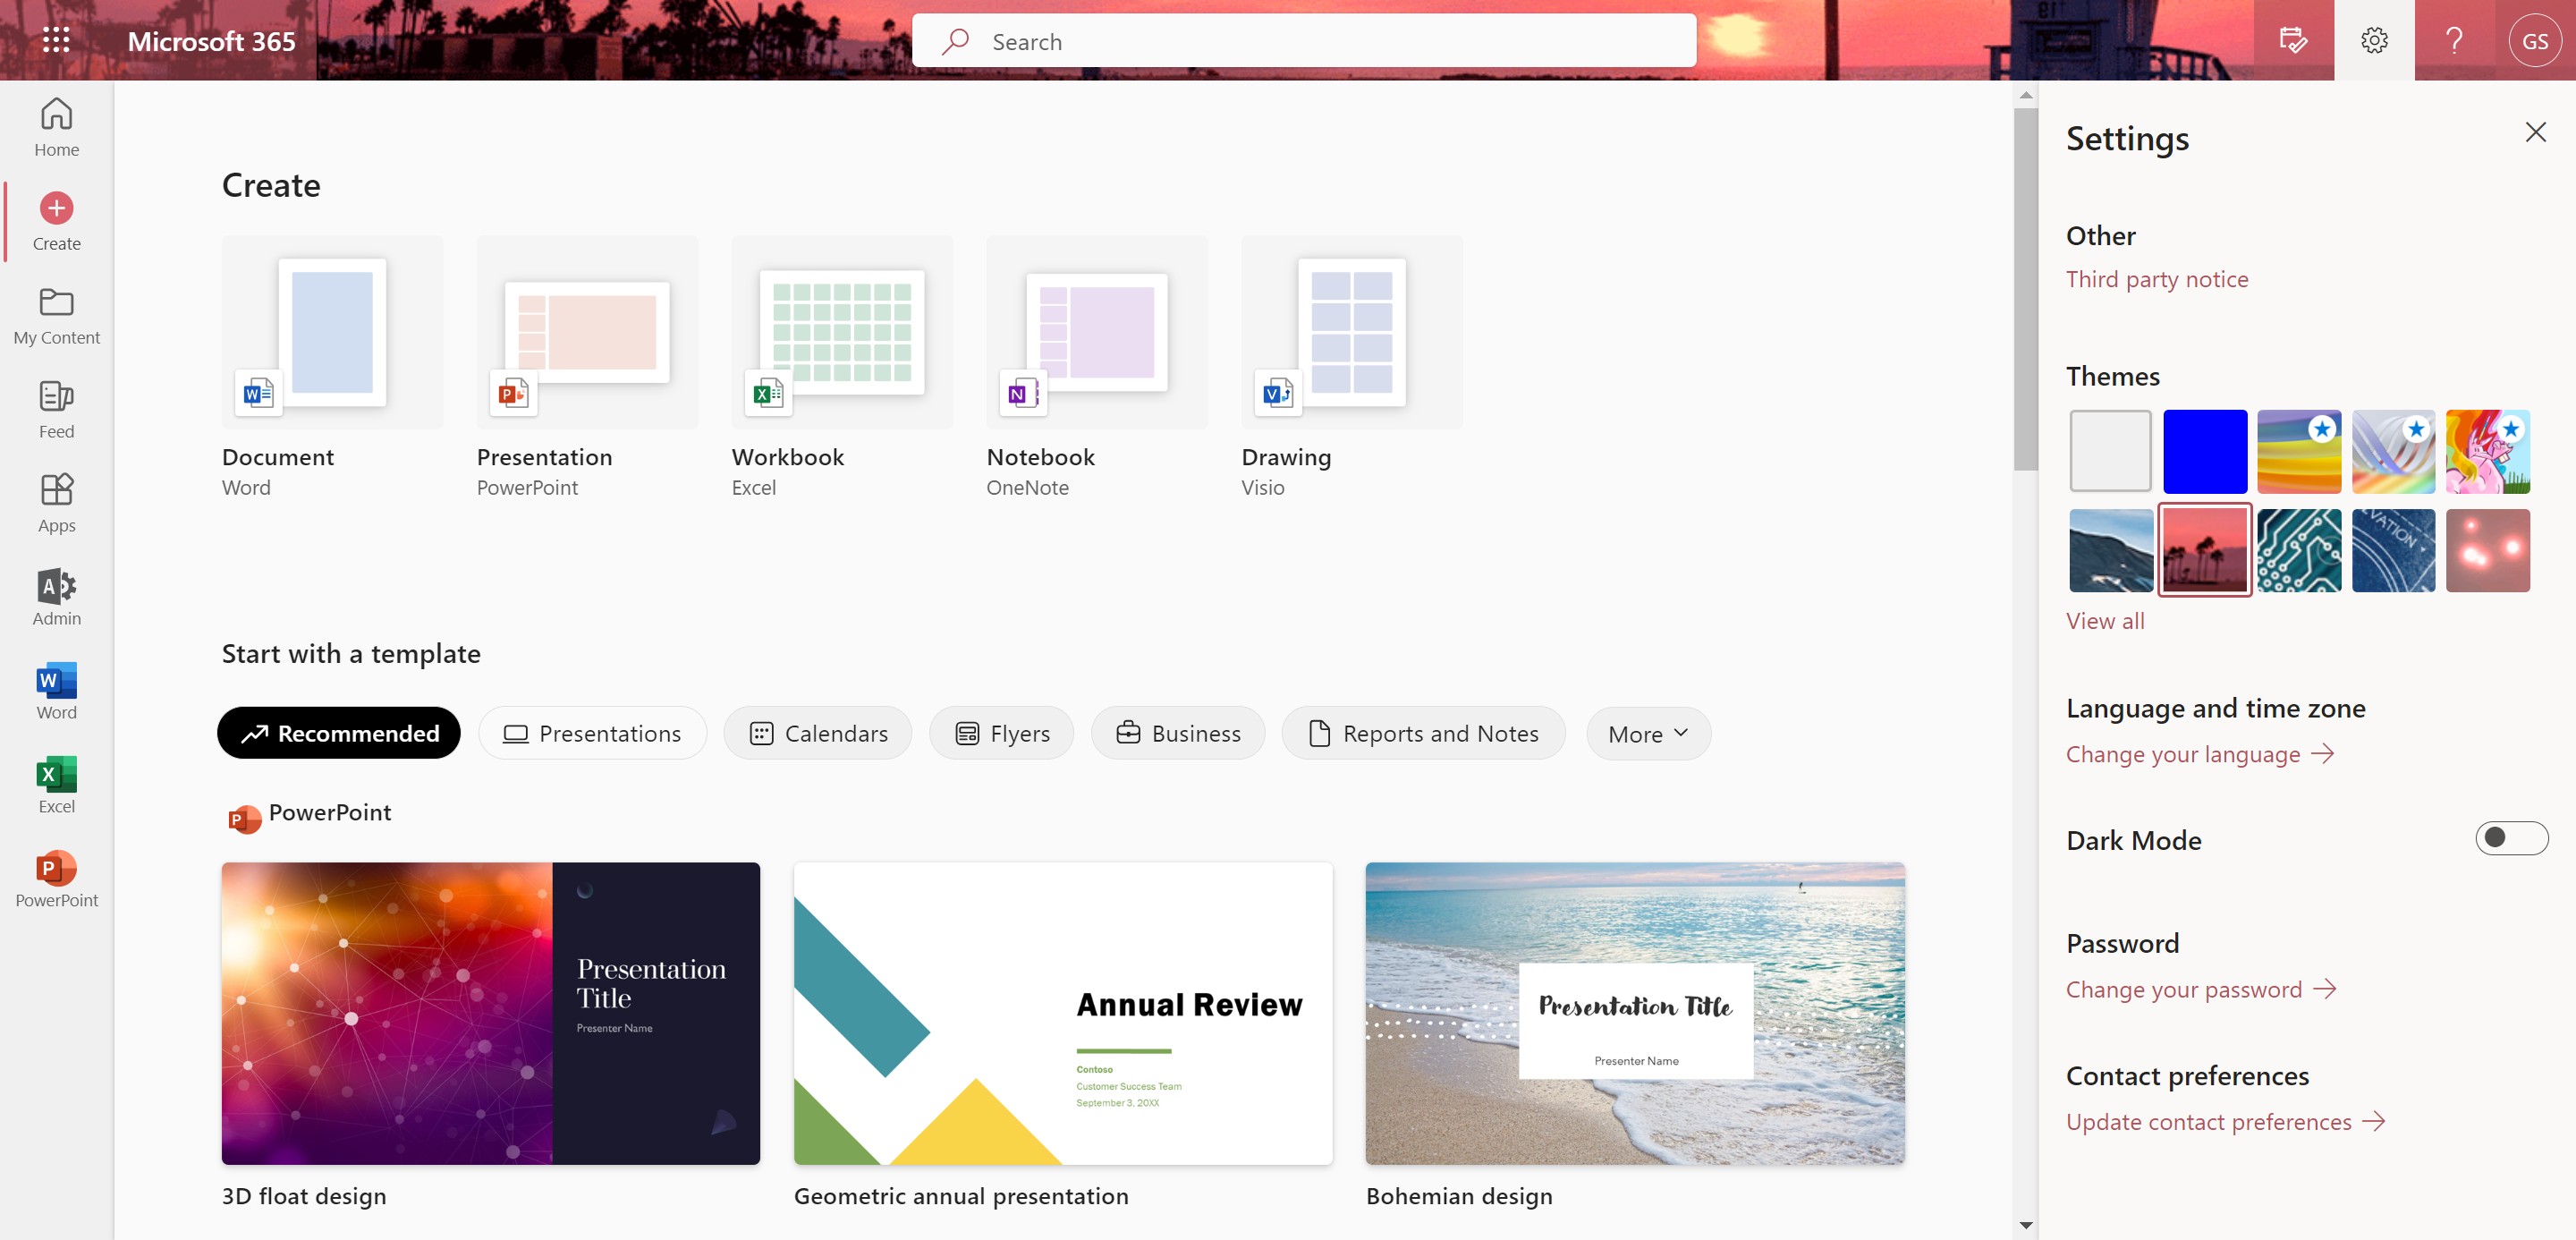Click Update contact preferences link
The width and height of the screenshot is (2576, 1240).
(x=2226, y=1121)
